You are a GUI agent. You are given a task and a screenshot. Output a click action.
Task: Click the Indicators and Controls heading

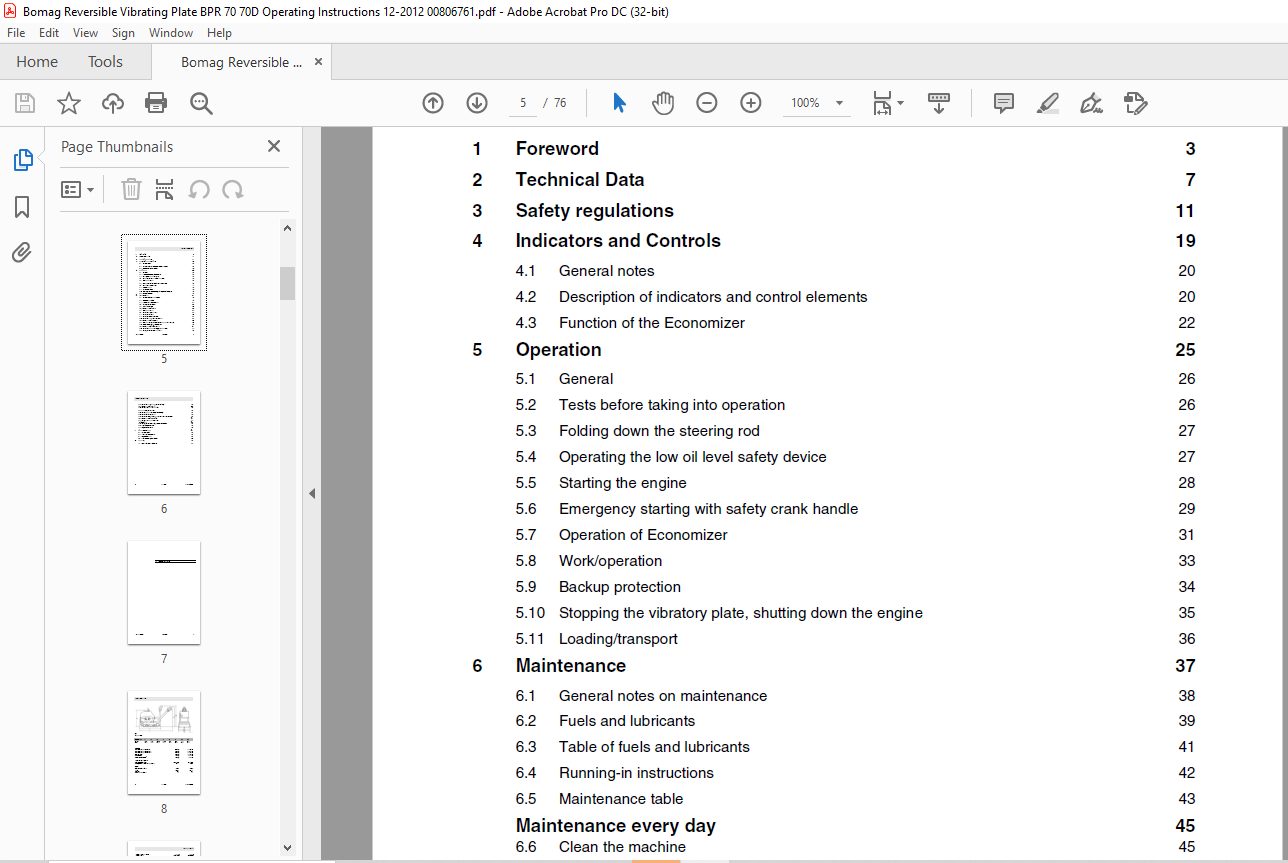[618, 241]
